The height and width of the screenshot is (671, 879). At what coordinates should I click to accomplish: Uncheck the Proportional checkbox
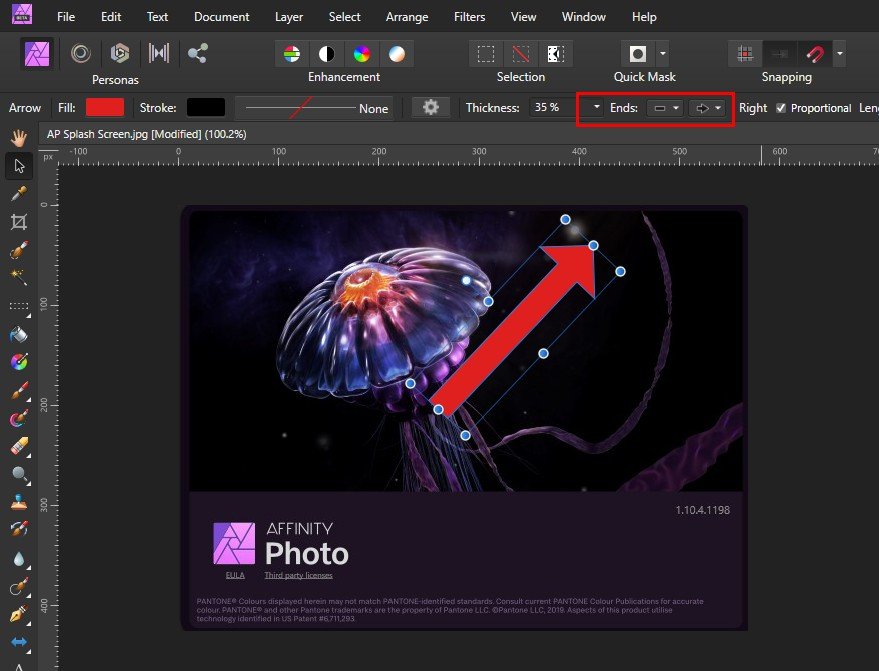781,108
